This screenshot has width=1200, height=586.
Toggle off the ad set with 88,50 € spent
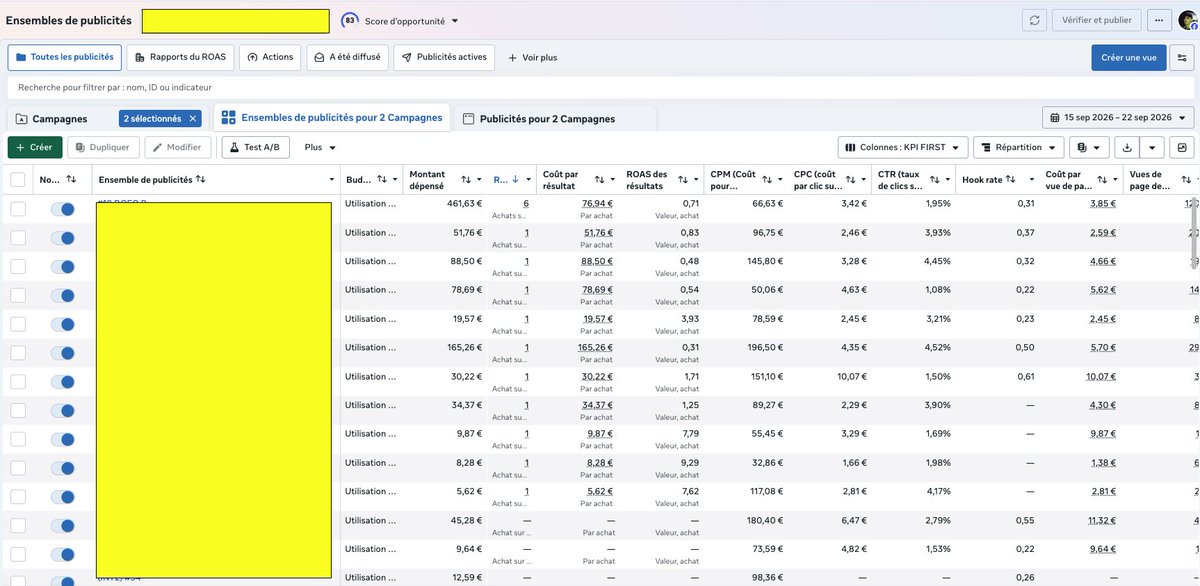[62, 267]
